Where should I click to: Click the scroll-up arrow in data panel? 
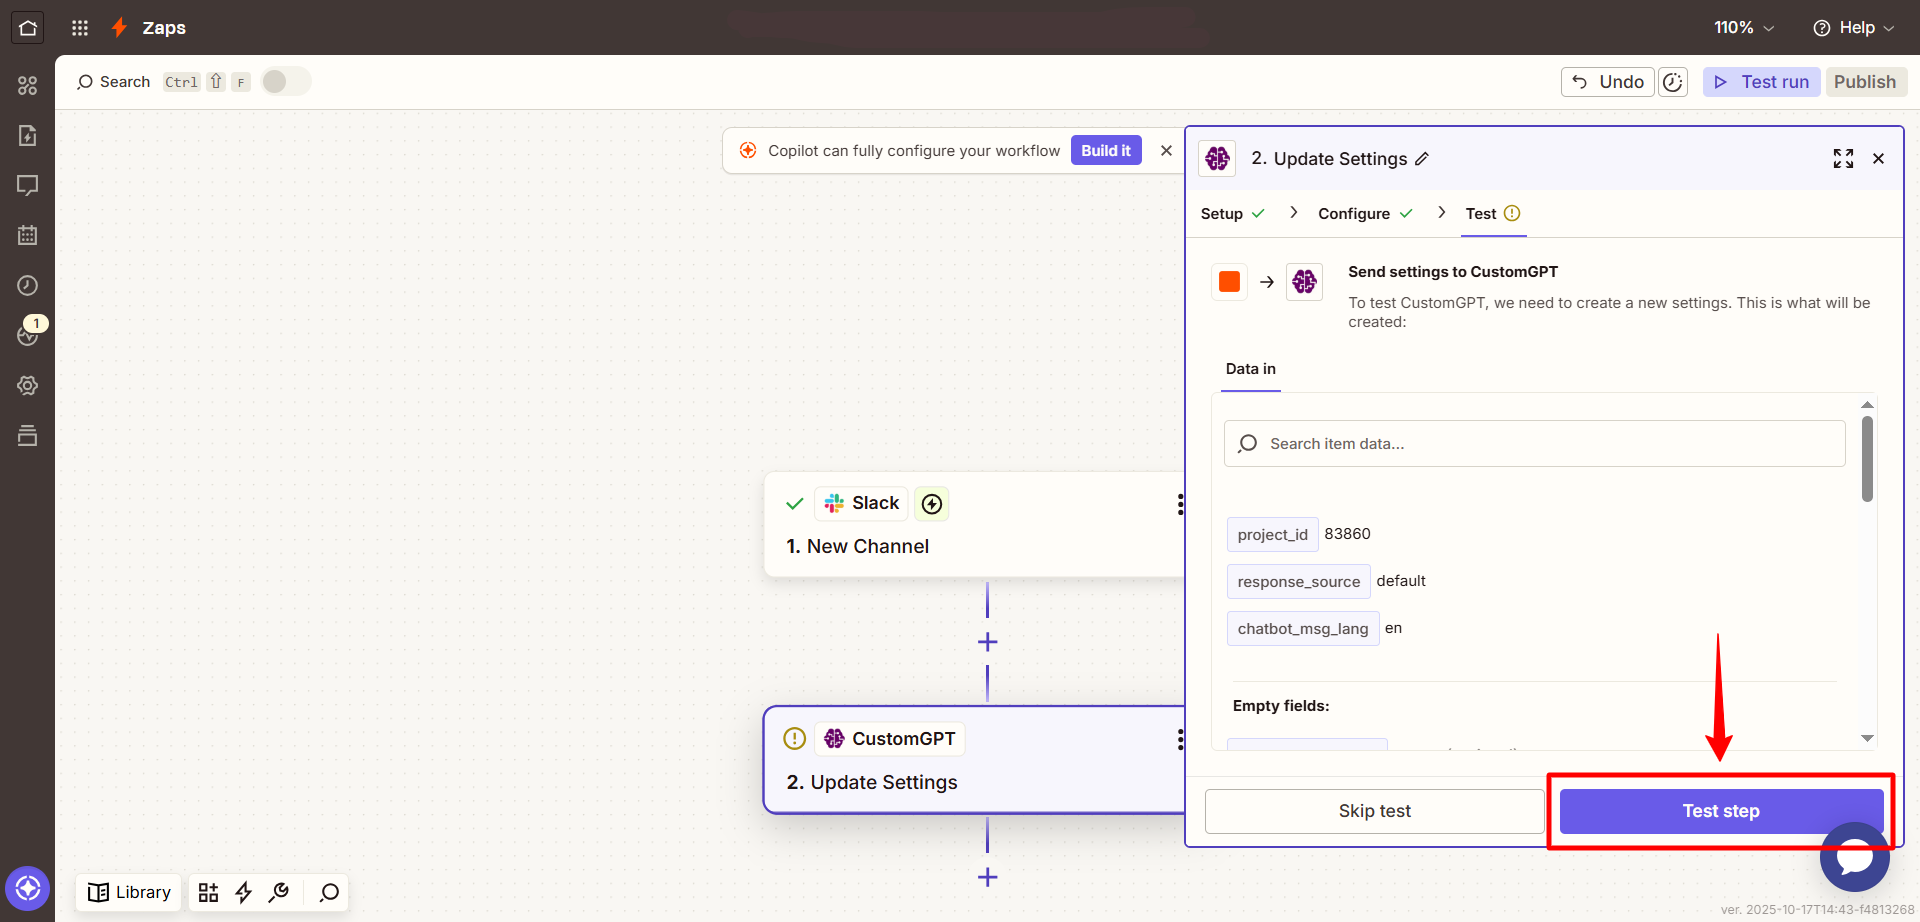tap(1867, 404)
